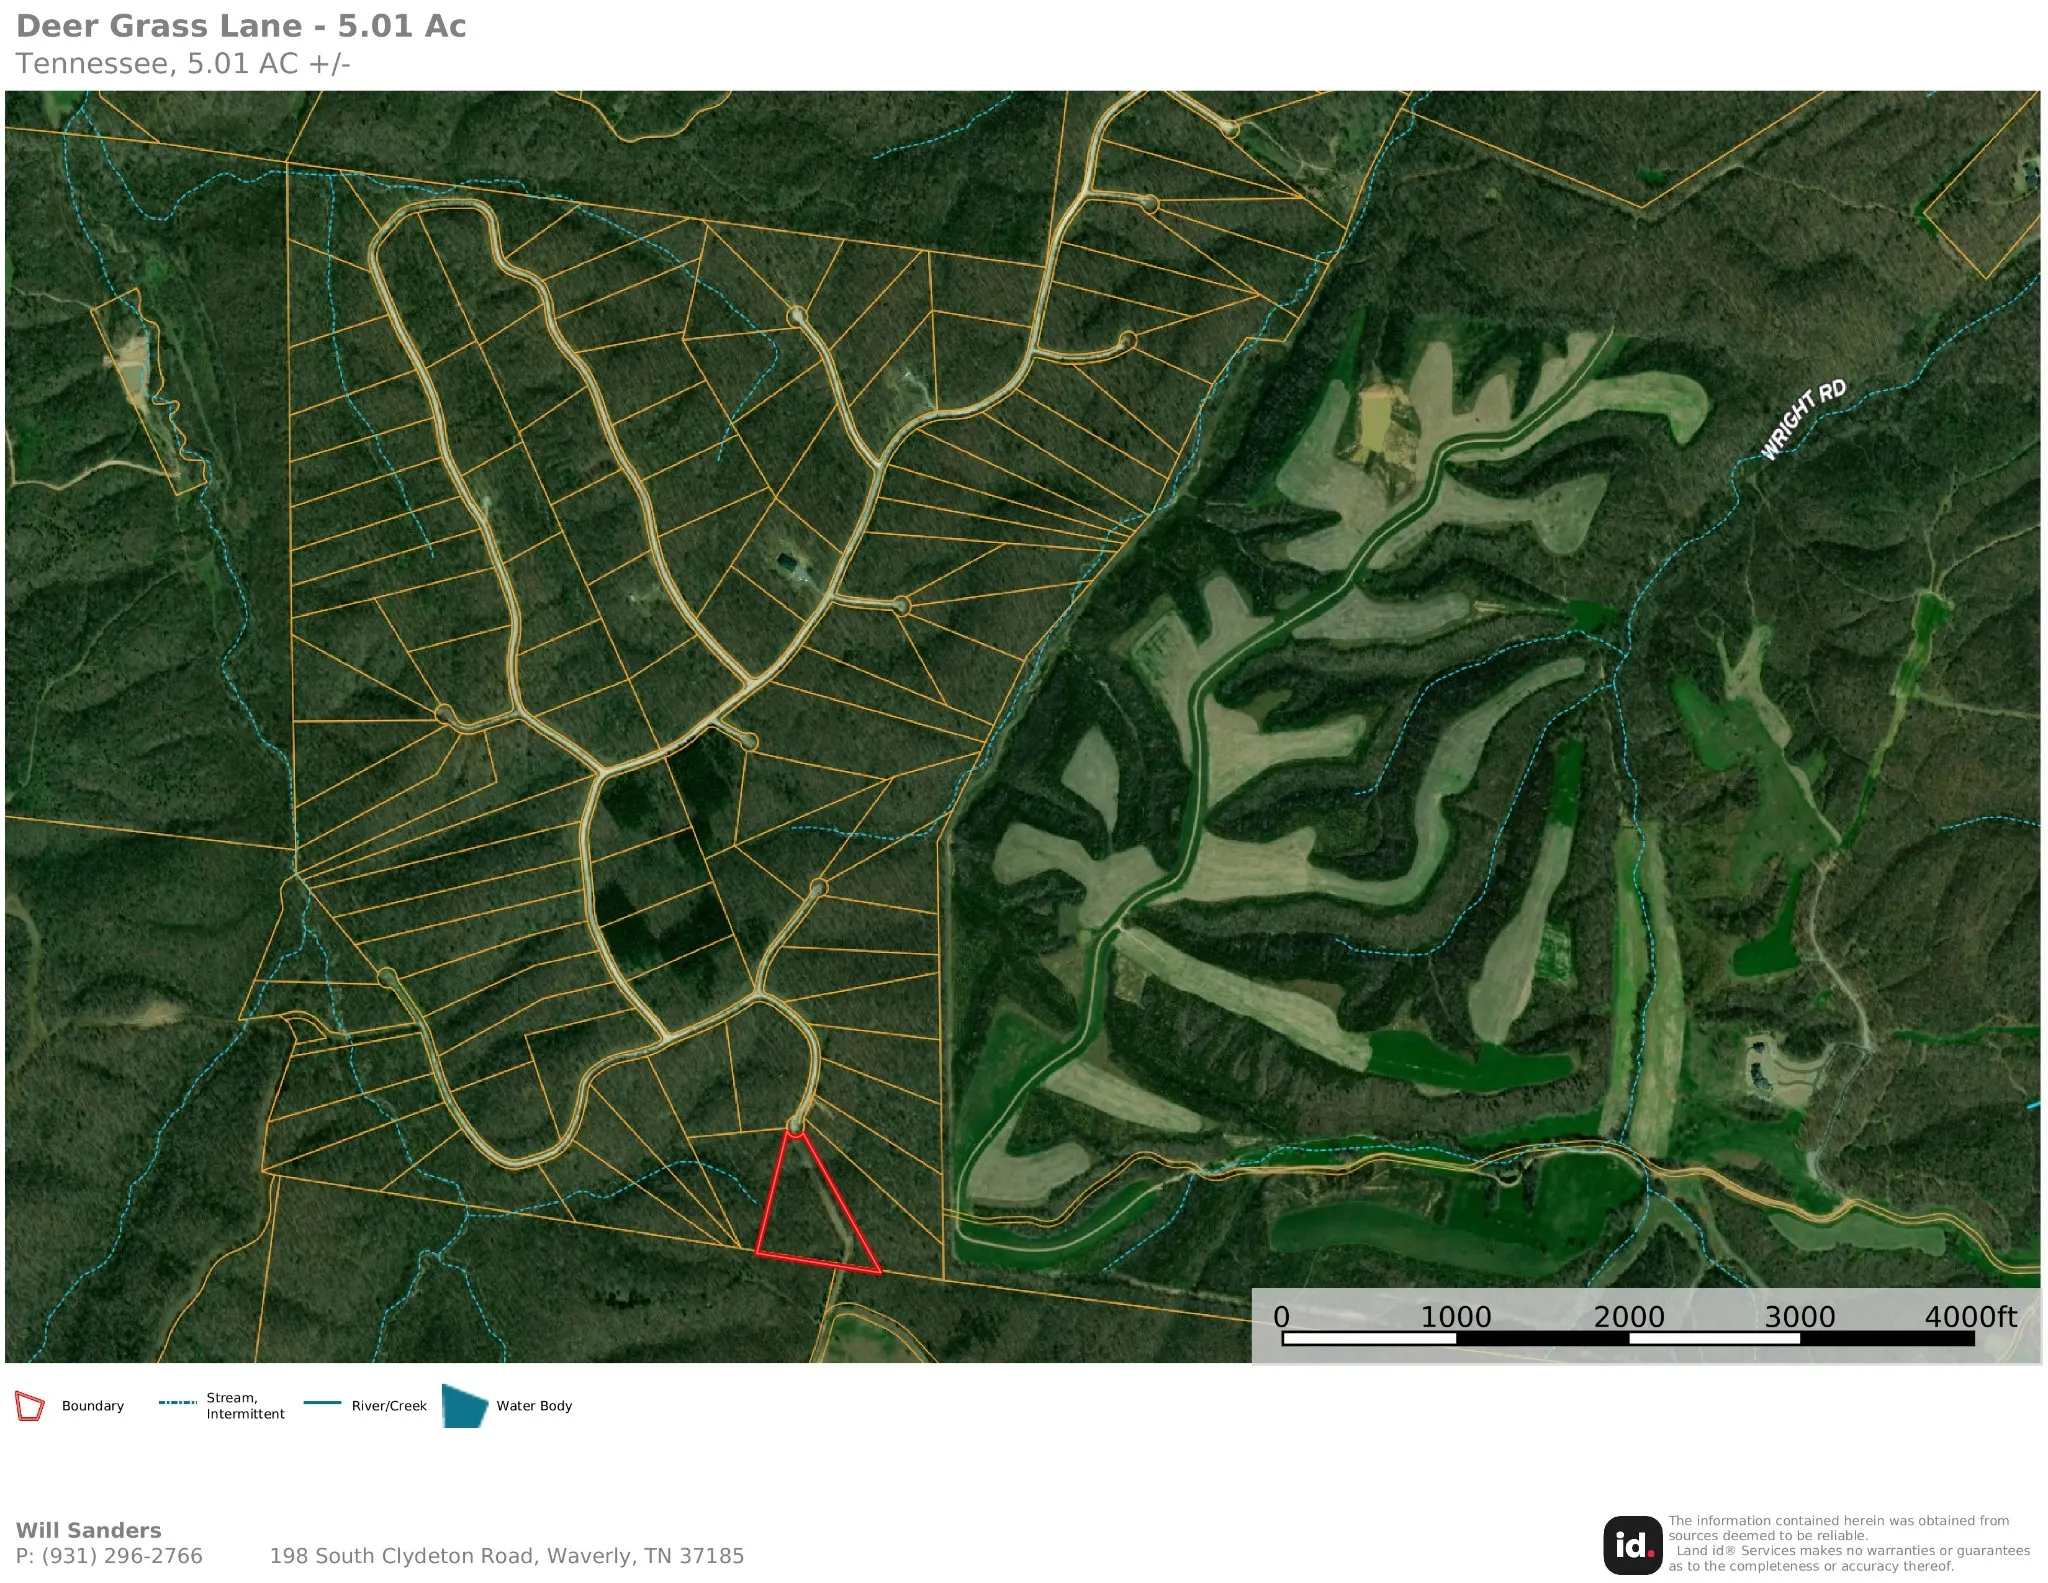Click the cul-de-sac above the red parcel
Viewport: 2048px width, 1583px height.
pyautogui.click(x=796, y=1126)
